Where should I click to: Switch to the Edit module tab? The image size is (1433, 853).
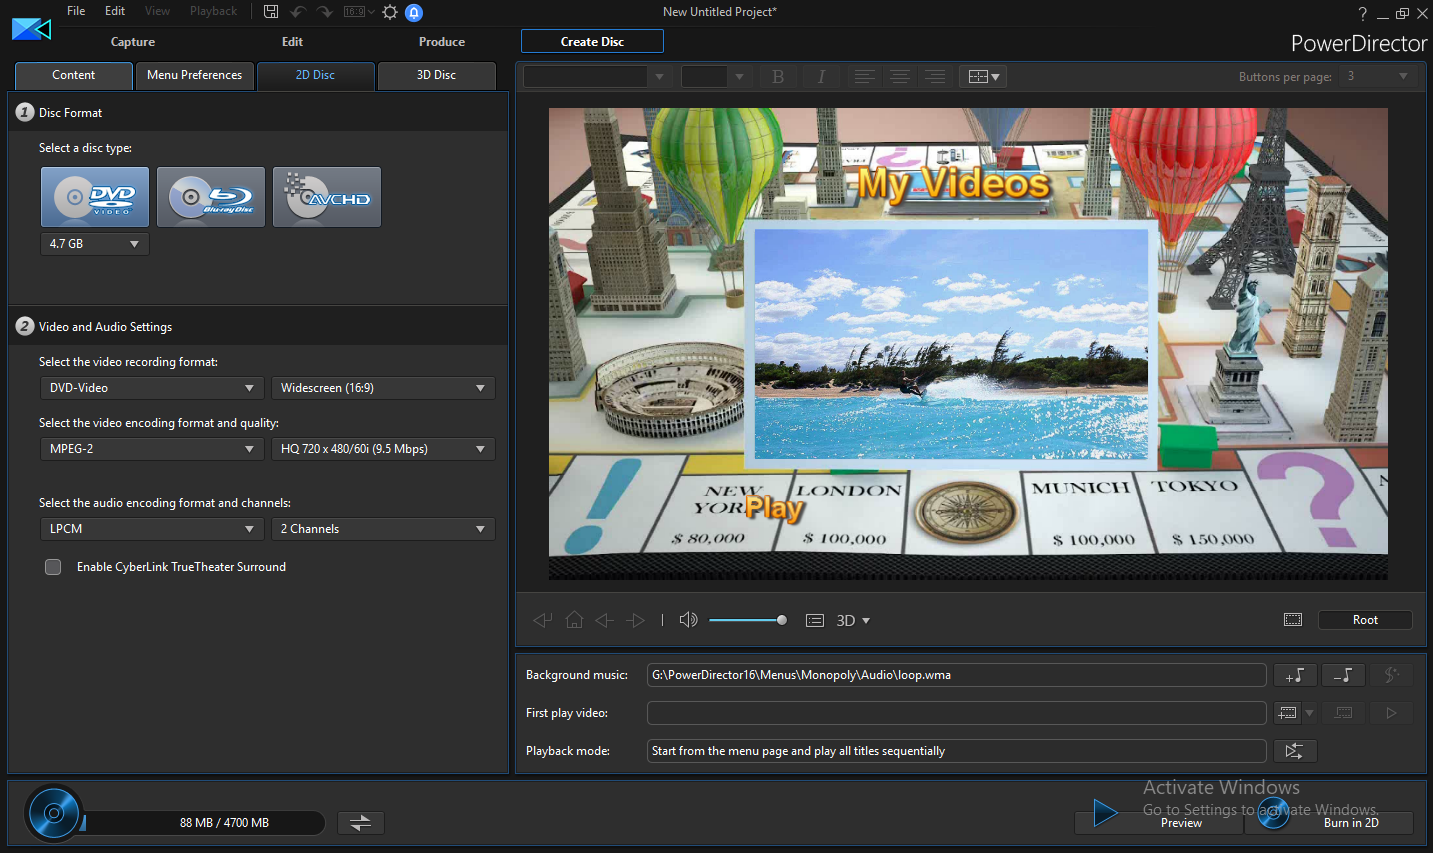(292, 42)
